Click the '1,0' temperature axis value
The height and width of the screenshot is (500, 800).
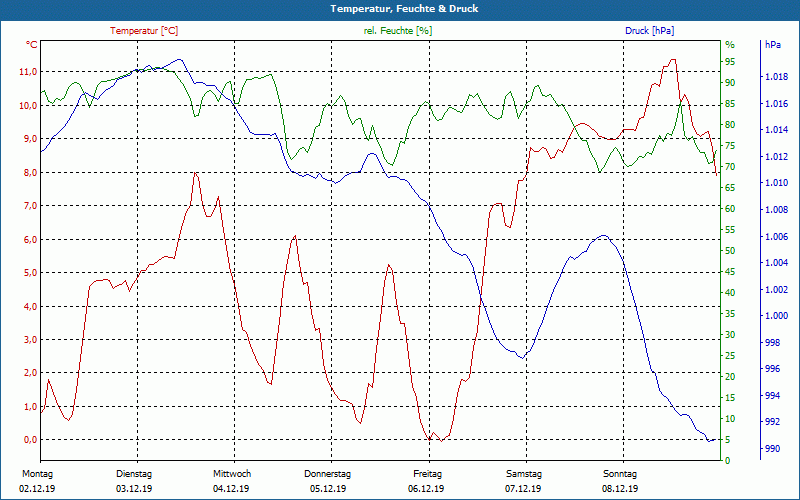point(30,407)
